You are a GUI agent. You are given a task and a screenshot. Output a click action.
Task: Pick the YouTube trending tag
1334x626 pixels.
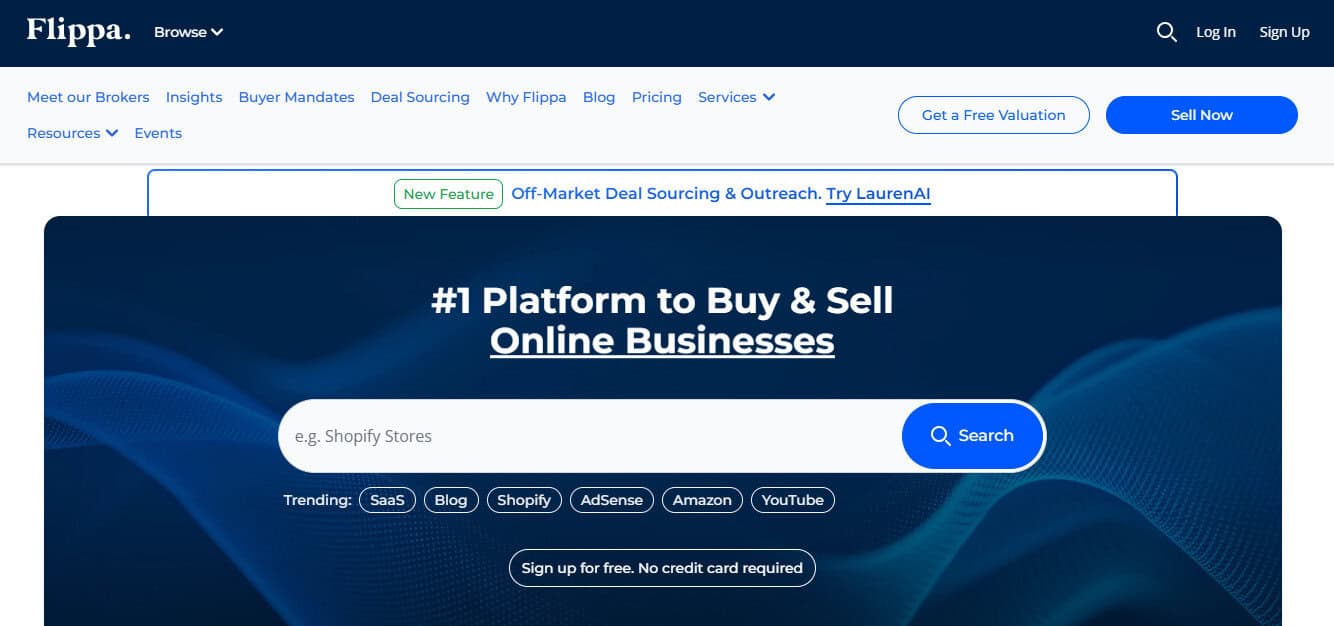[792, 500]
